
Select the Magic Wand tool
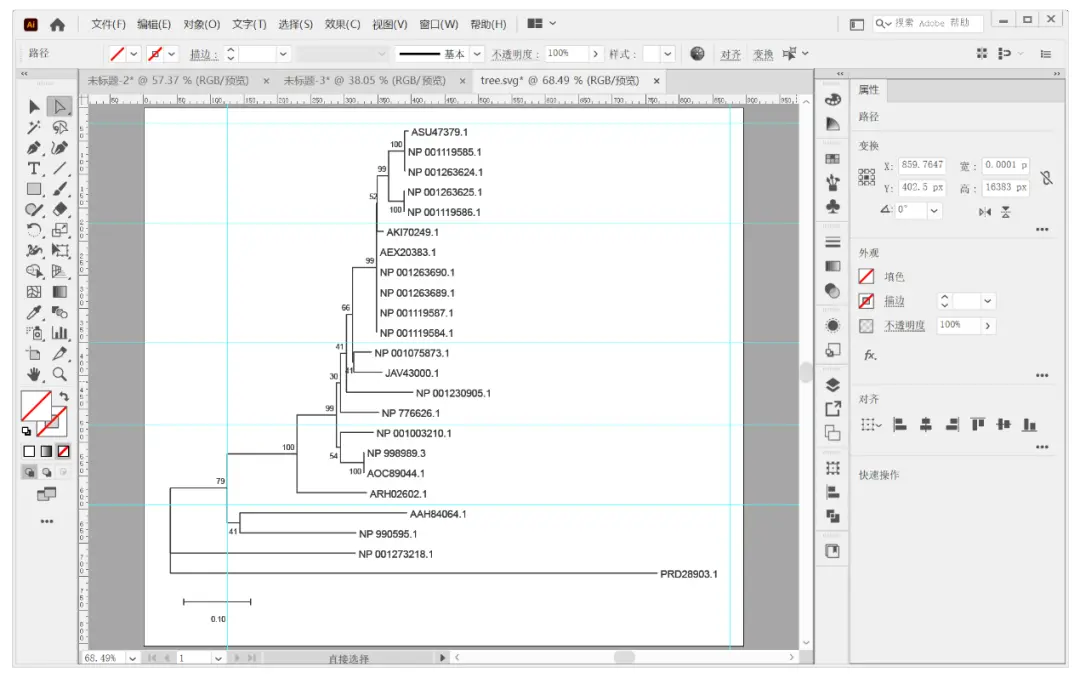pos(34,127)
